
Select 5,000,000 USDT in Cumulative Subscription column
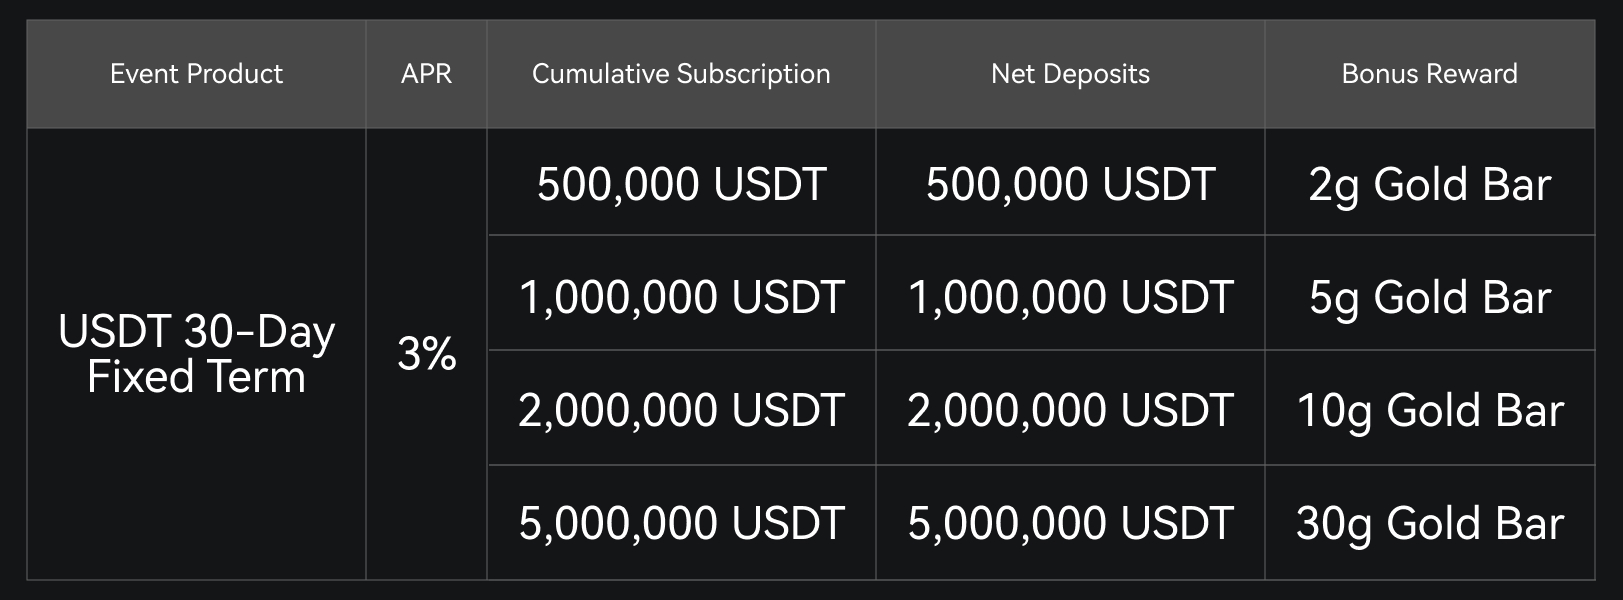click(681, 523)
